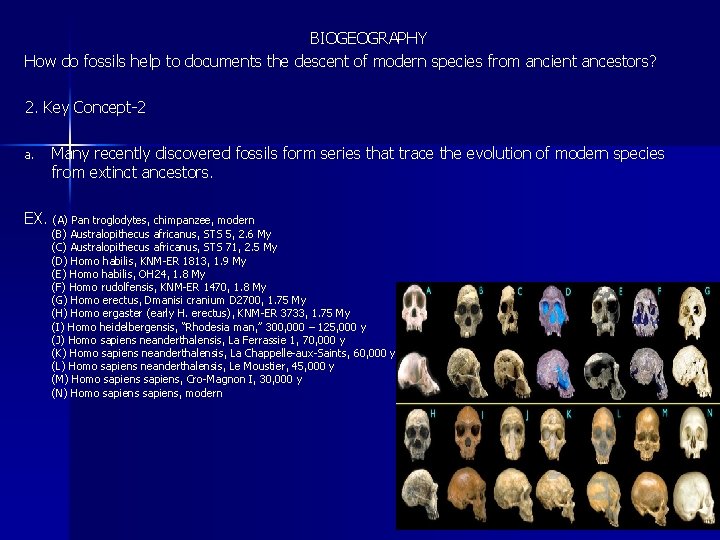
Task: Select '(F) Homo rudolfensis, KNM-ER 1470' line
Action: click(x=159, y=287)
